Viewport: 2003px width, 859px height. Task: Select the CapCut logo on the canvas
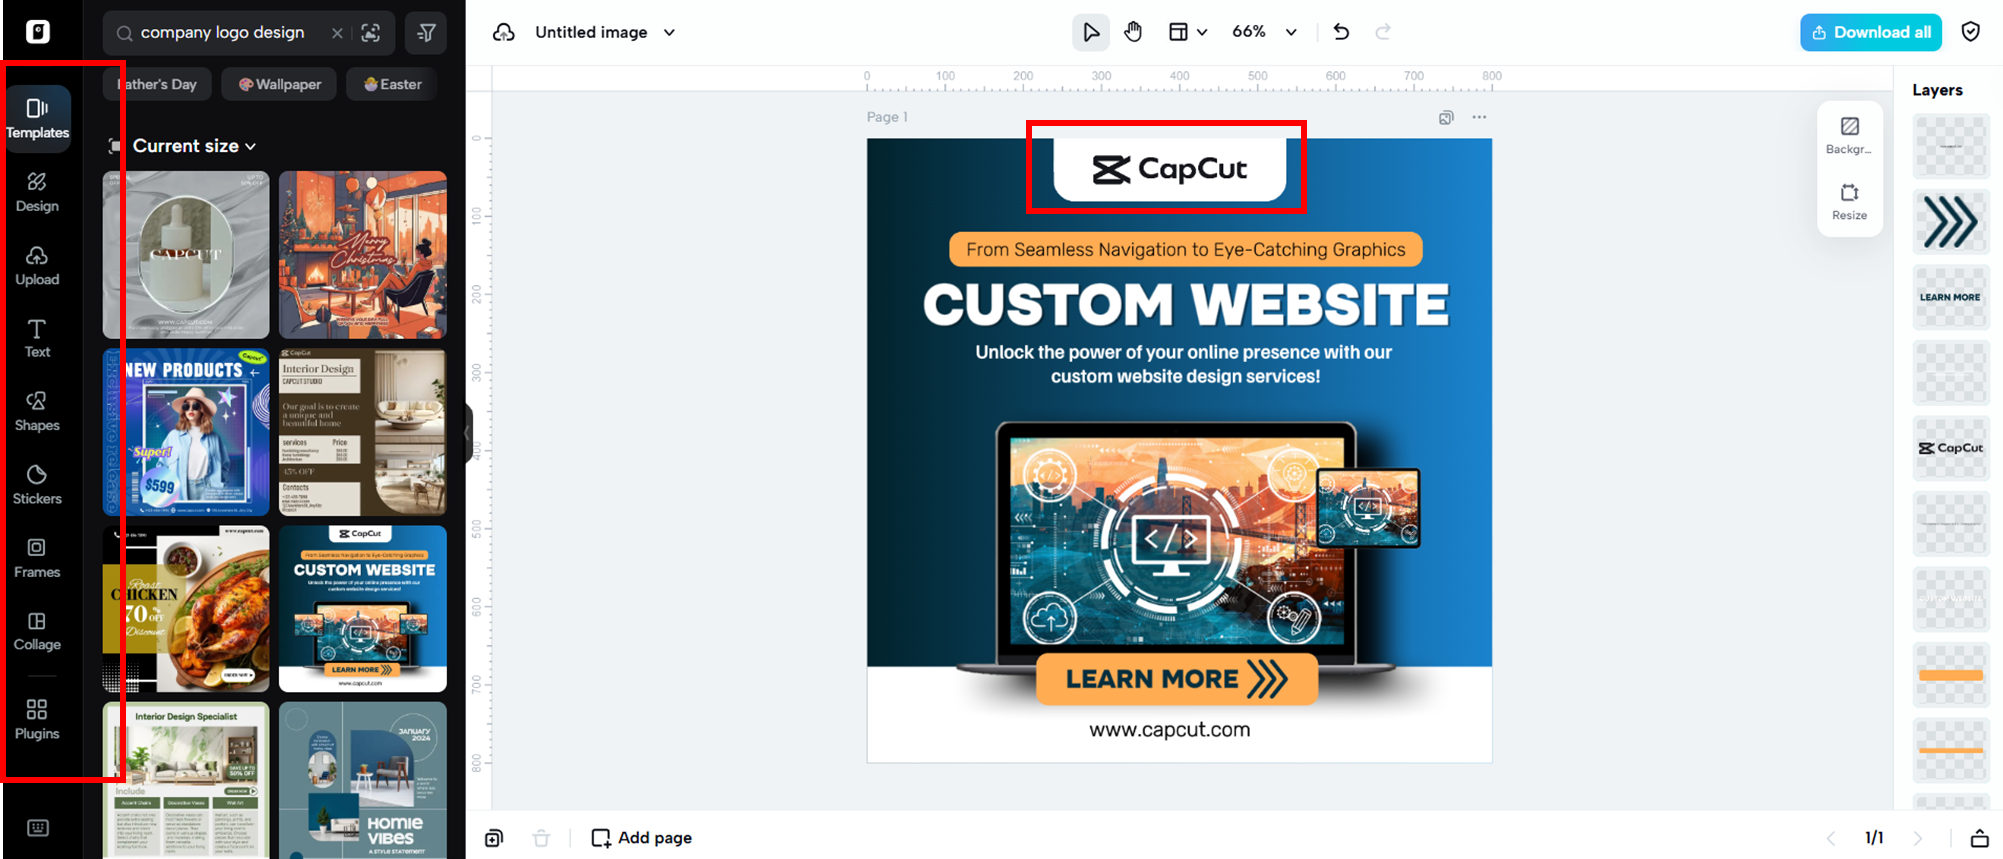coord(1169,169)
